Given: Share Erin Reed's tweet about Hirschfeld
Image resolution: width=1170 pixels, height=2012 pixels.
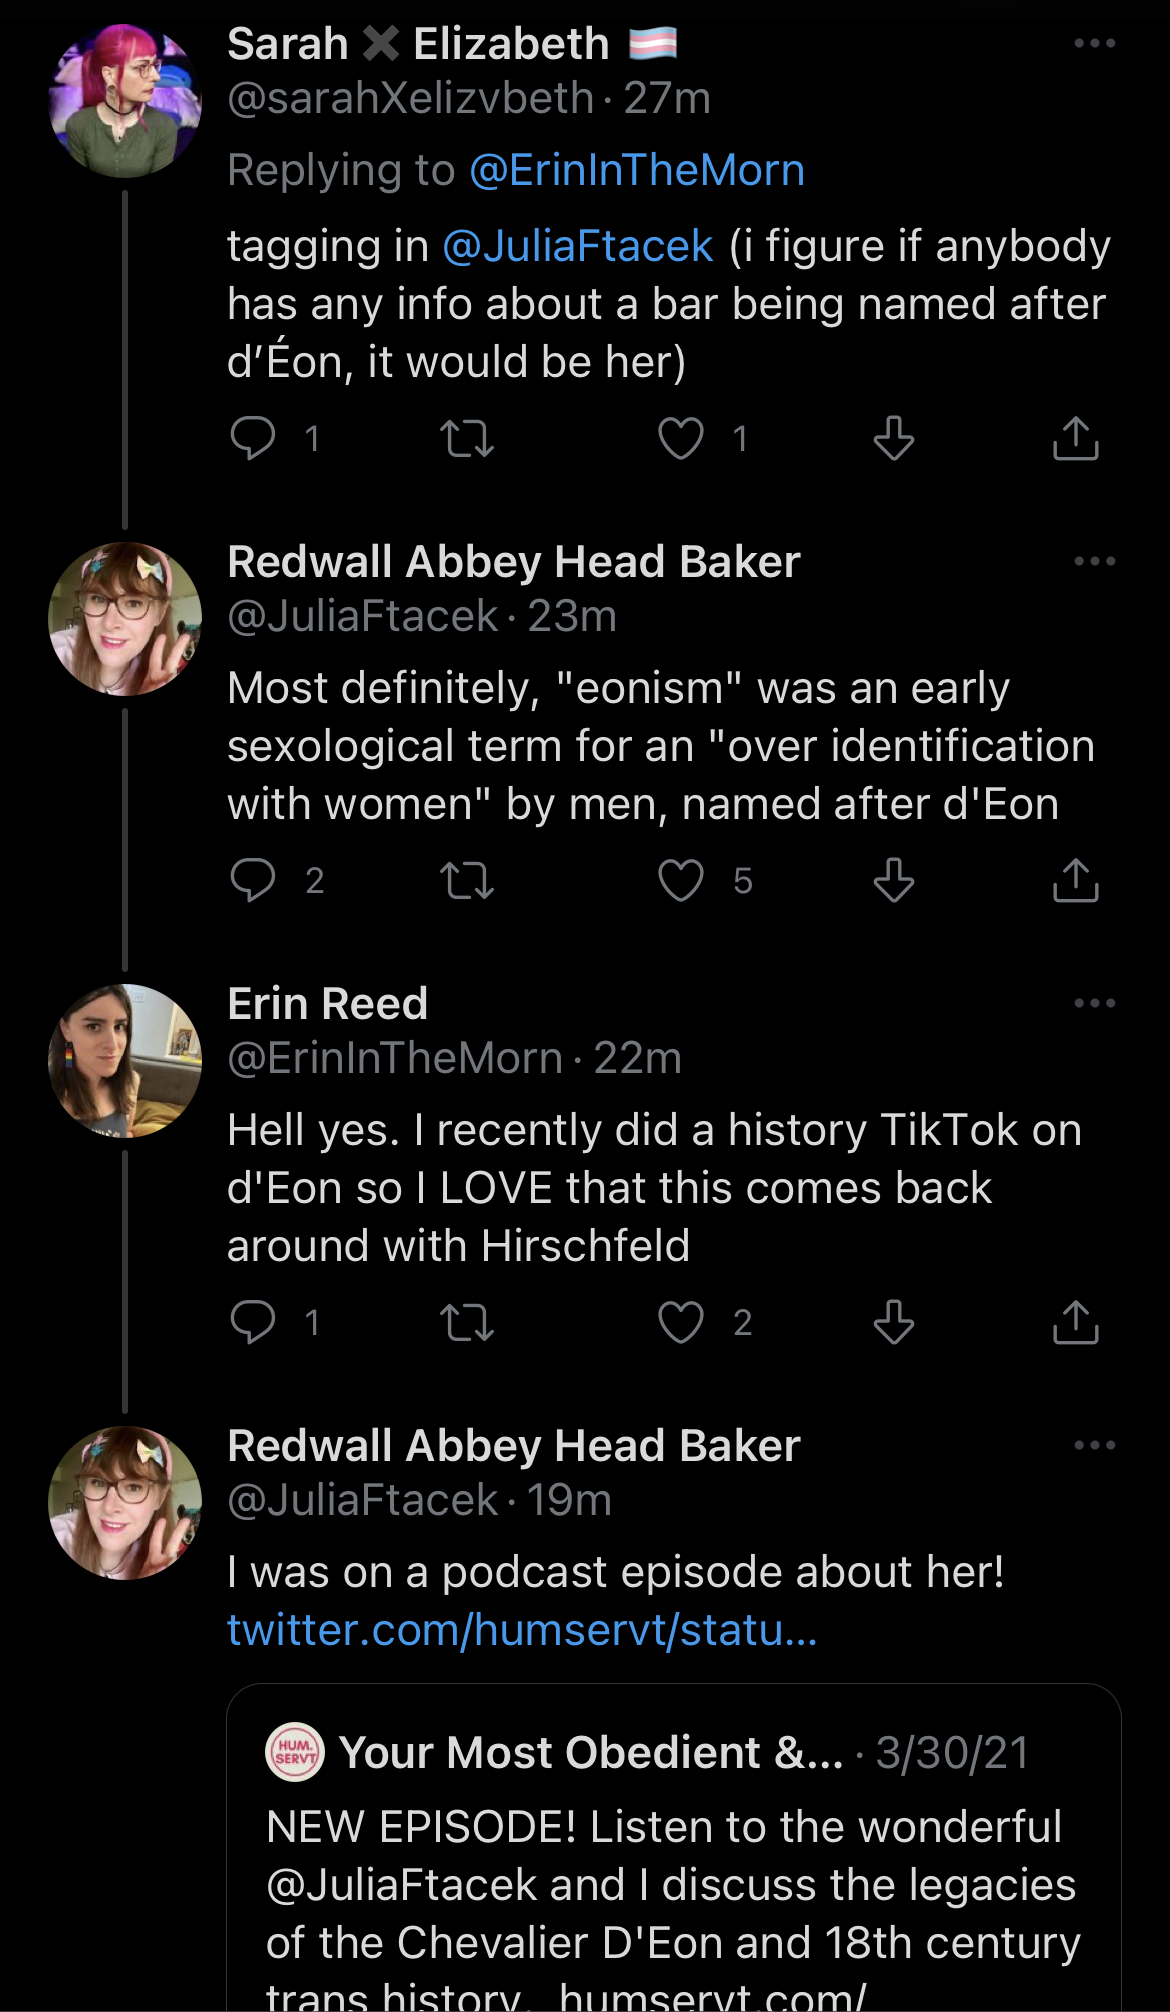Looking at the screenshot, I should pos(1075,1322).
